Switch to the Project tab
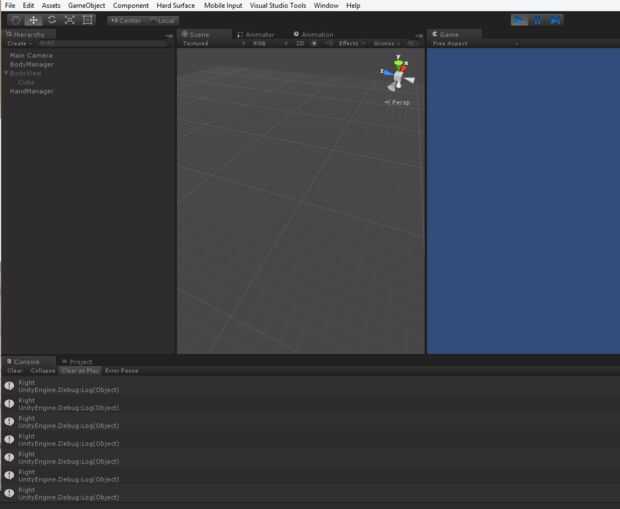Image resolution: width=620 pixels, height=509 pixels. click(x=78, y=362)
